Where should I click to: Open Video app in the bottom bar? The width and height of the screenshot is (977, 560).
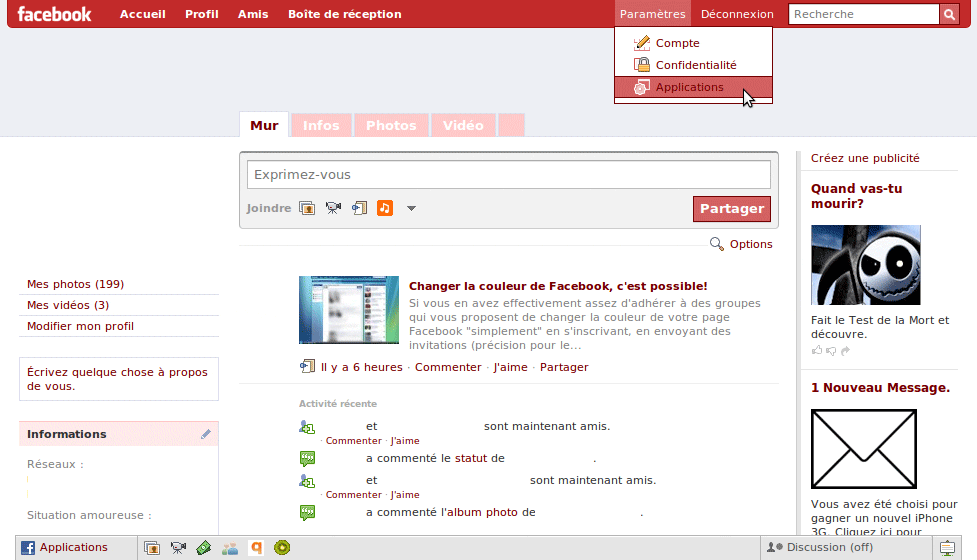(178, 548)
